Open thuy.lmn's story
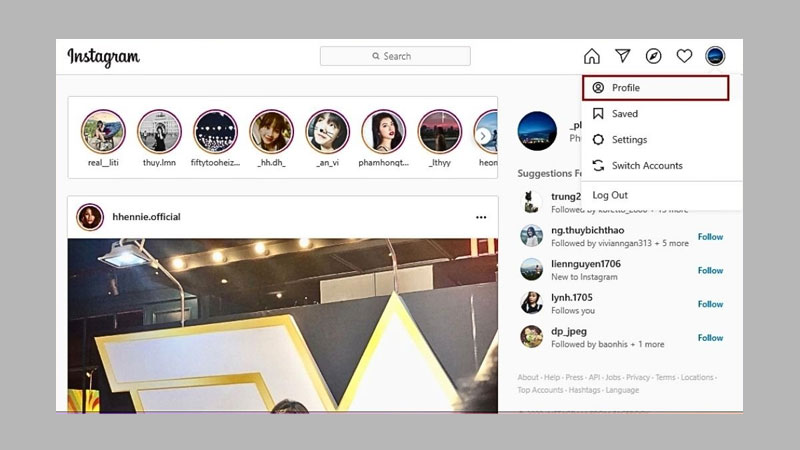Viewport: 800px width, 450px height. tap(159, 132)
